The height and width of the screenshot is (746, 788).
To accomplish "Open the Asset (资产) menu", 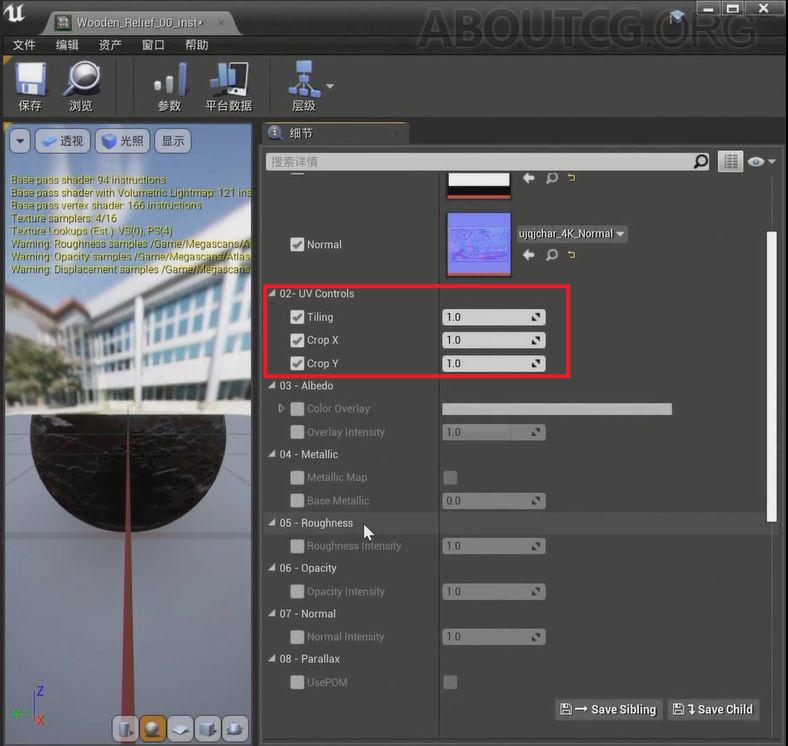I will pyautogui.click(x=110, y=45).
